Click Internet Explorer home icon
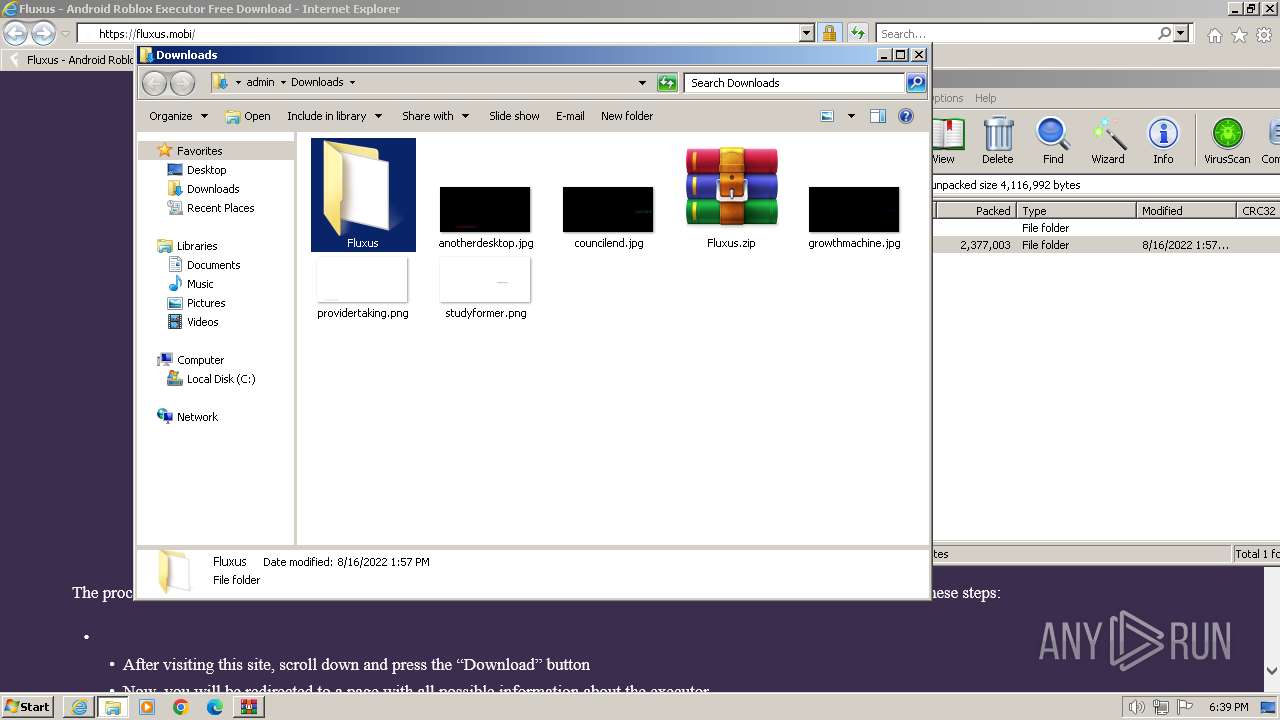The image size is (1280, 720). (1214, 35)
